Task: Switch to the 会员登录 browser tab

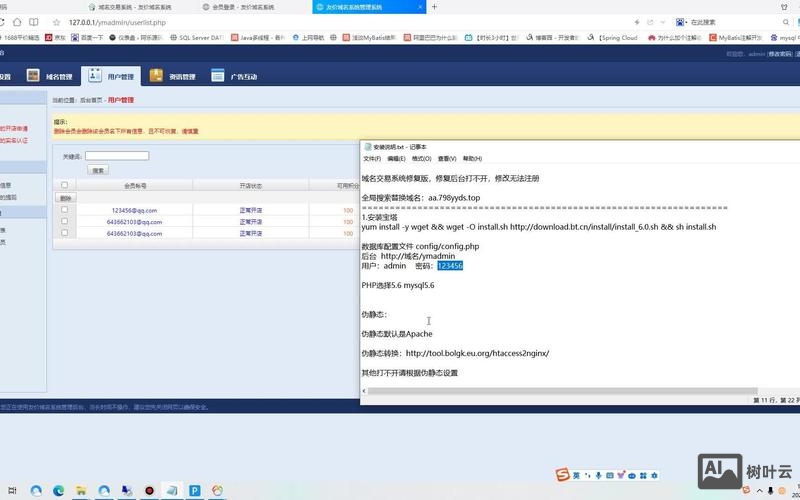Action: tap(240, 6)
